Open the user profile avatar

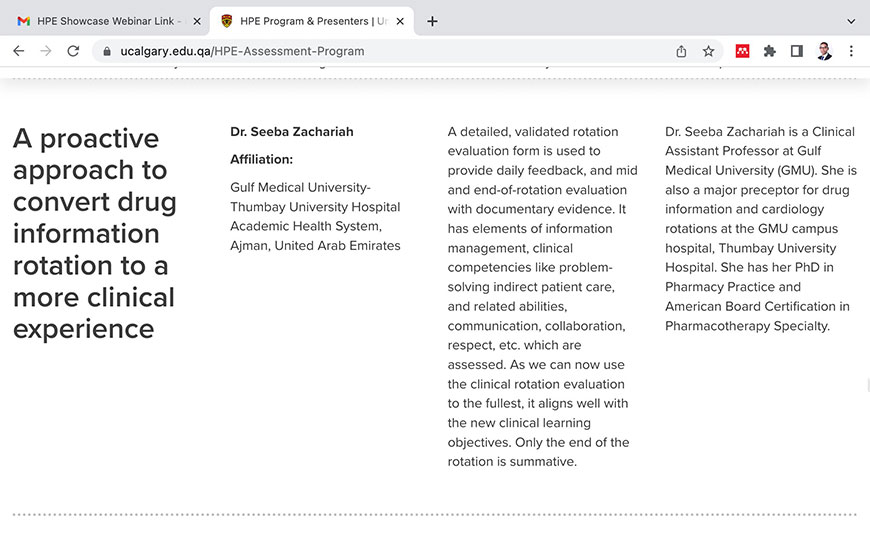(x=825, y=51)
